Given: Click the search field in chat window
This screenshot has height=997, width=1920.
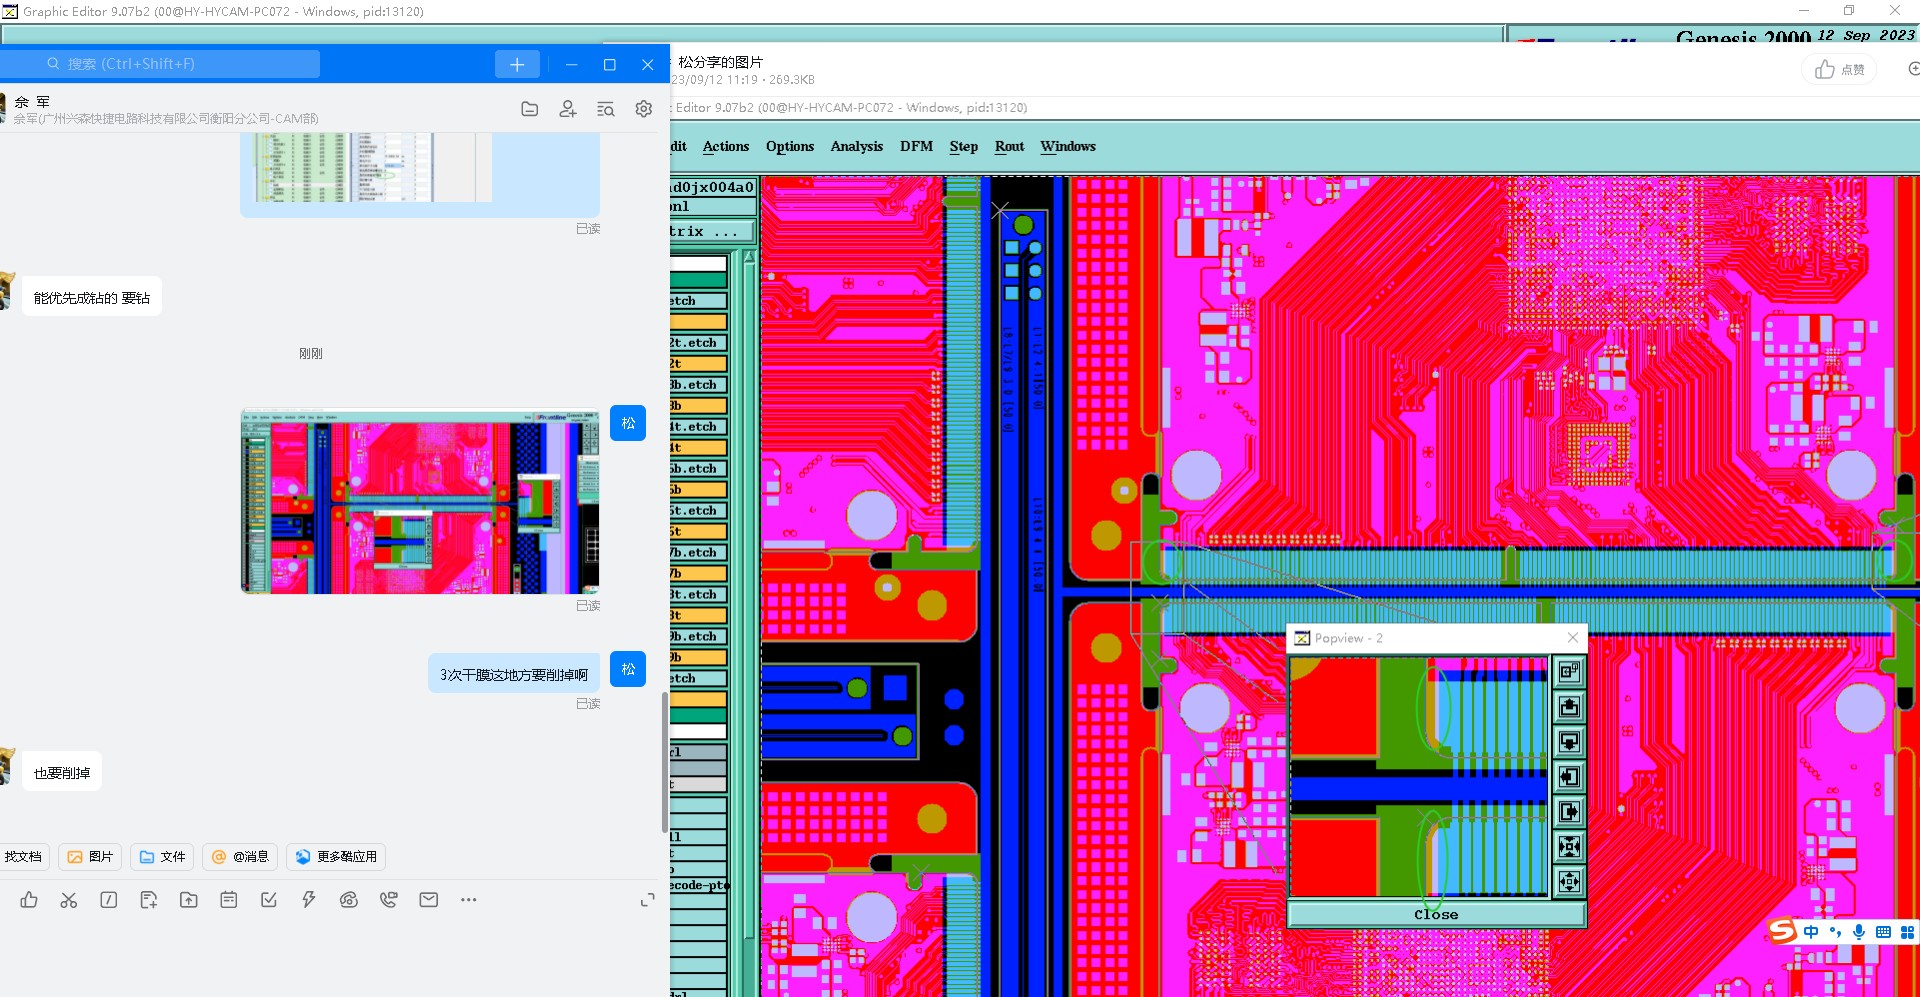Looking at the screenshot, I should coord(160,64).
